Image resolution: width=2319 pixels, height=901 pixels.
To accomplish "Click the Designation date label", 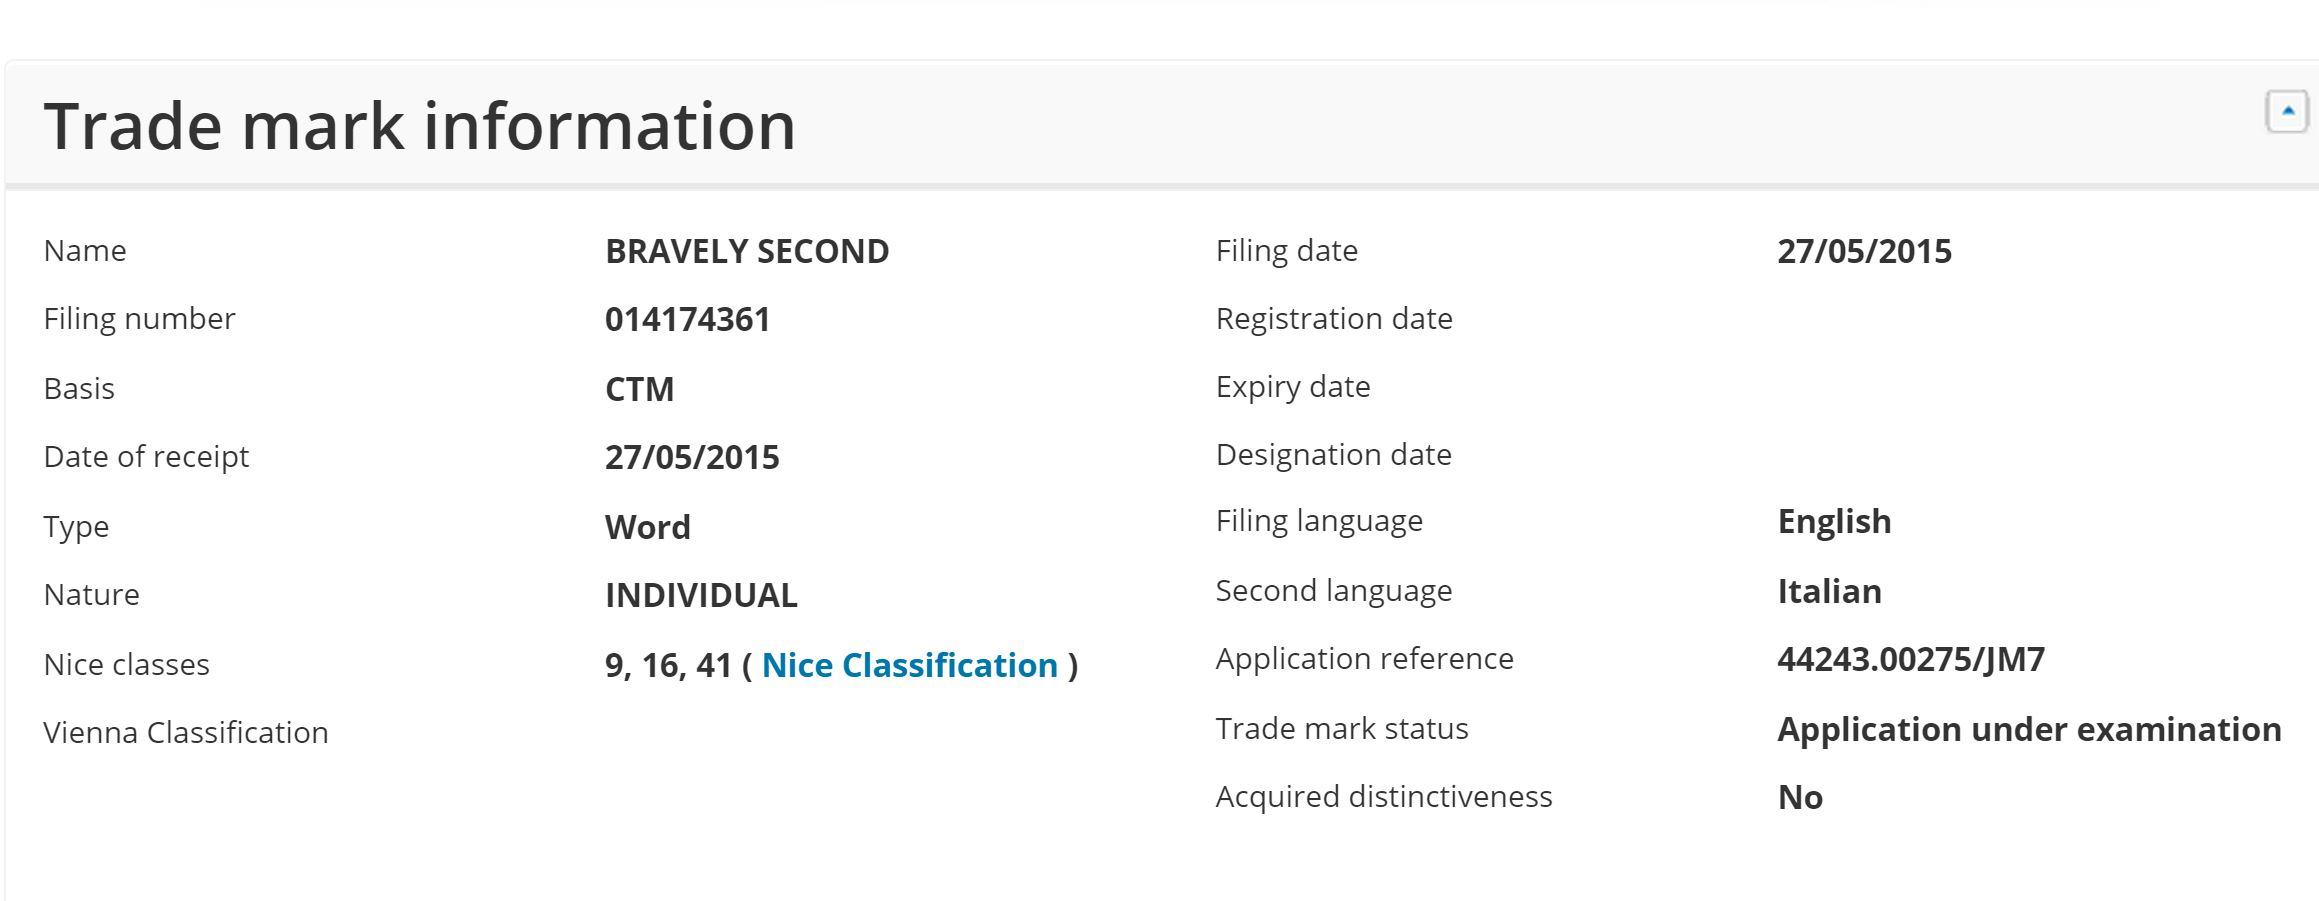I will [x=1333, y=455].
